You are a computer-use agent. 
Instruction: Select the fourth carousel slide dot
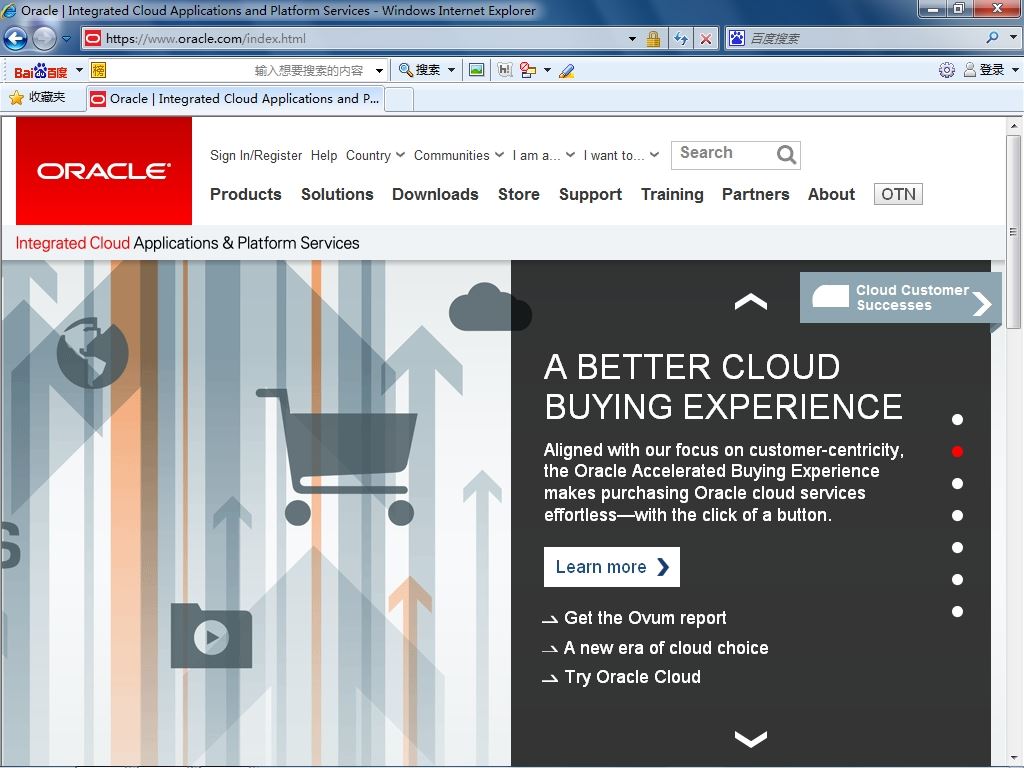pos(957,515)
